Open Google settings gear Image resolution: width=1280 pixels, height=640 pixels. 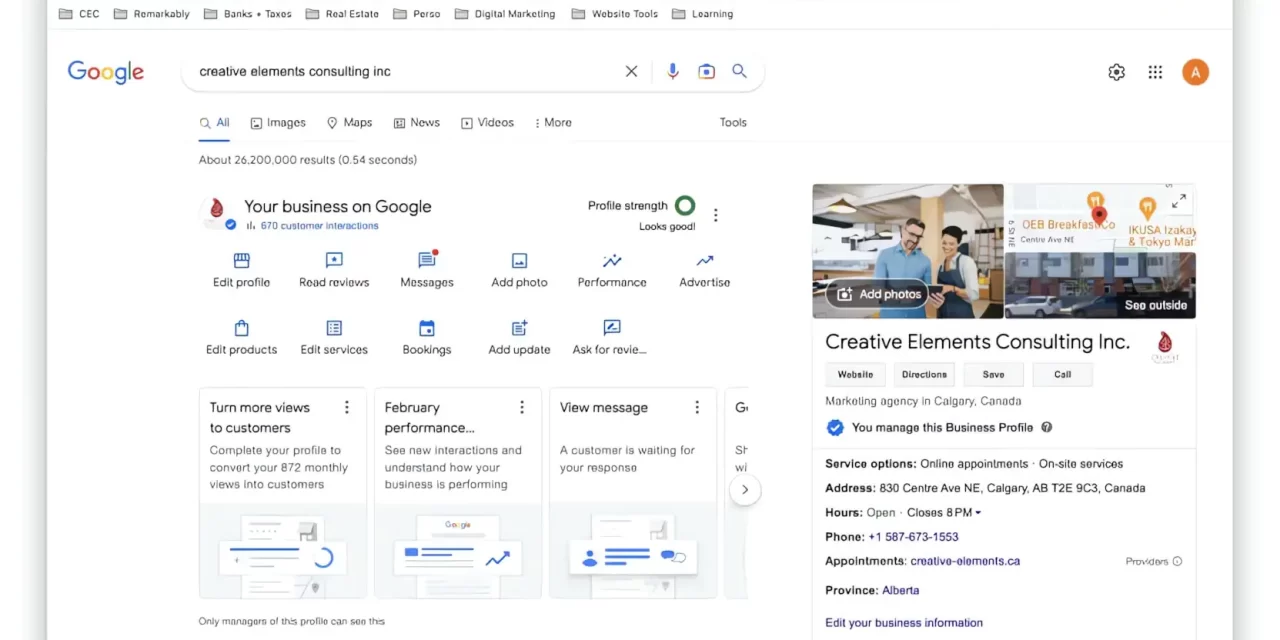pyautogui.click(x=1117, y=72)
